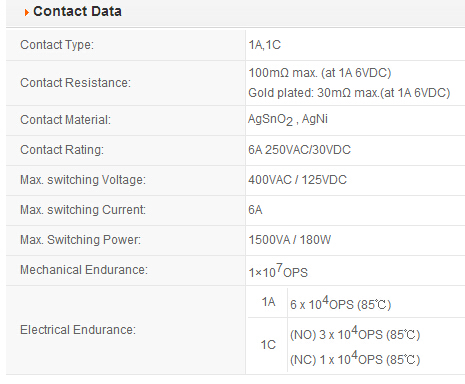Click the Contact Rating label

pyautogui.click(x=62, y=150)
